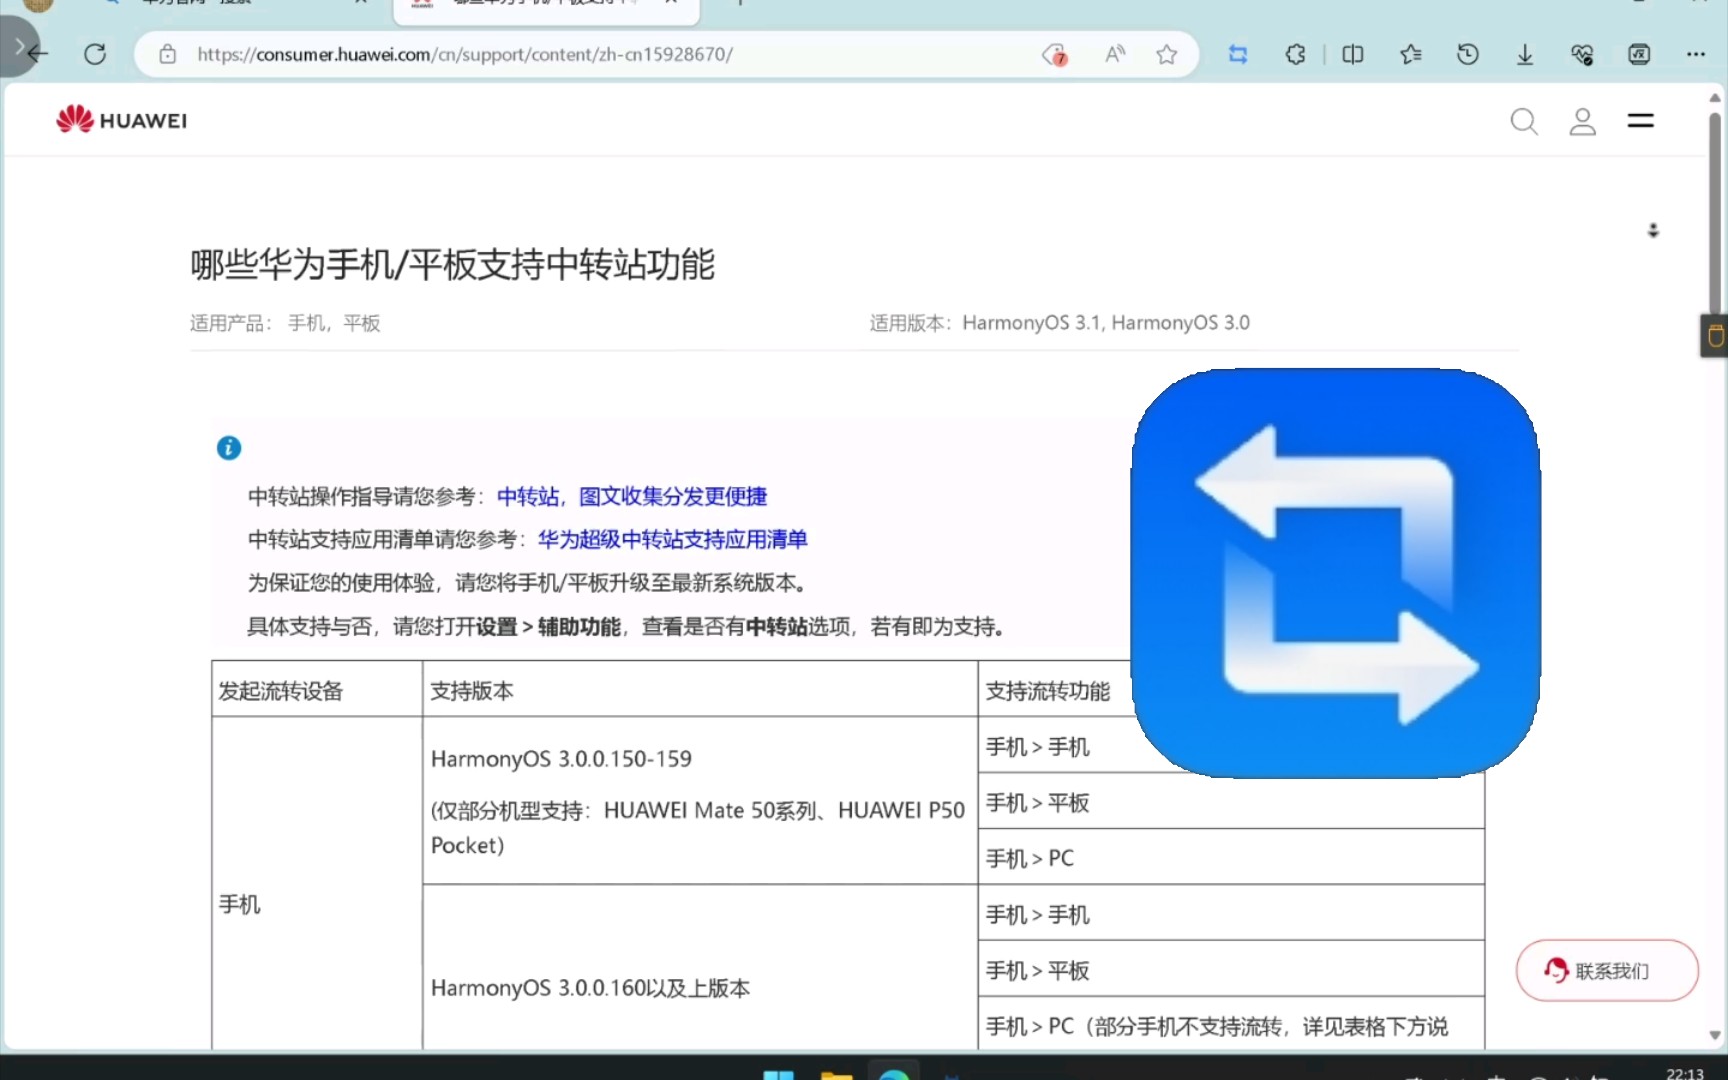Open the blue transfer extension icon

[x=1238, y=54]
